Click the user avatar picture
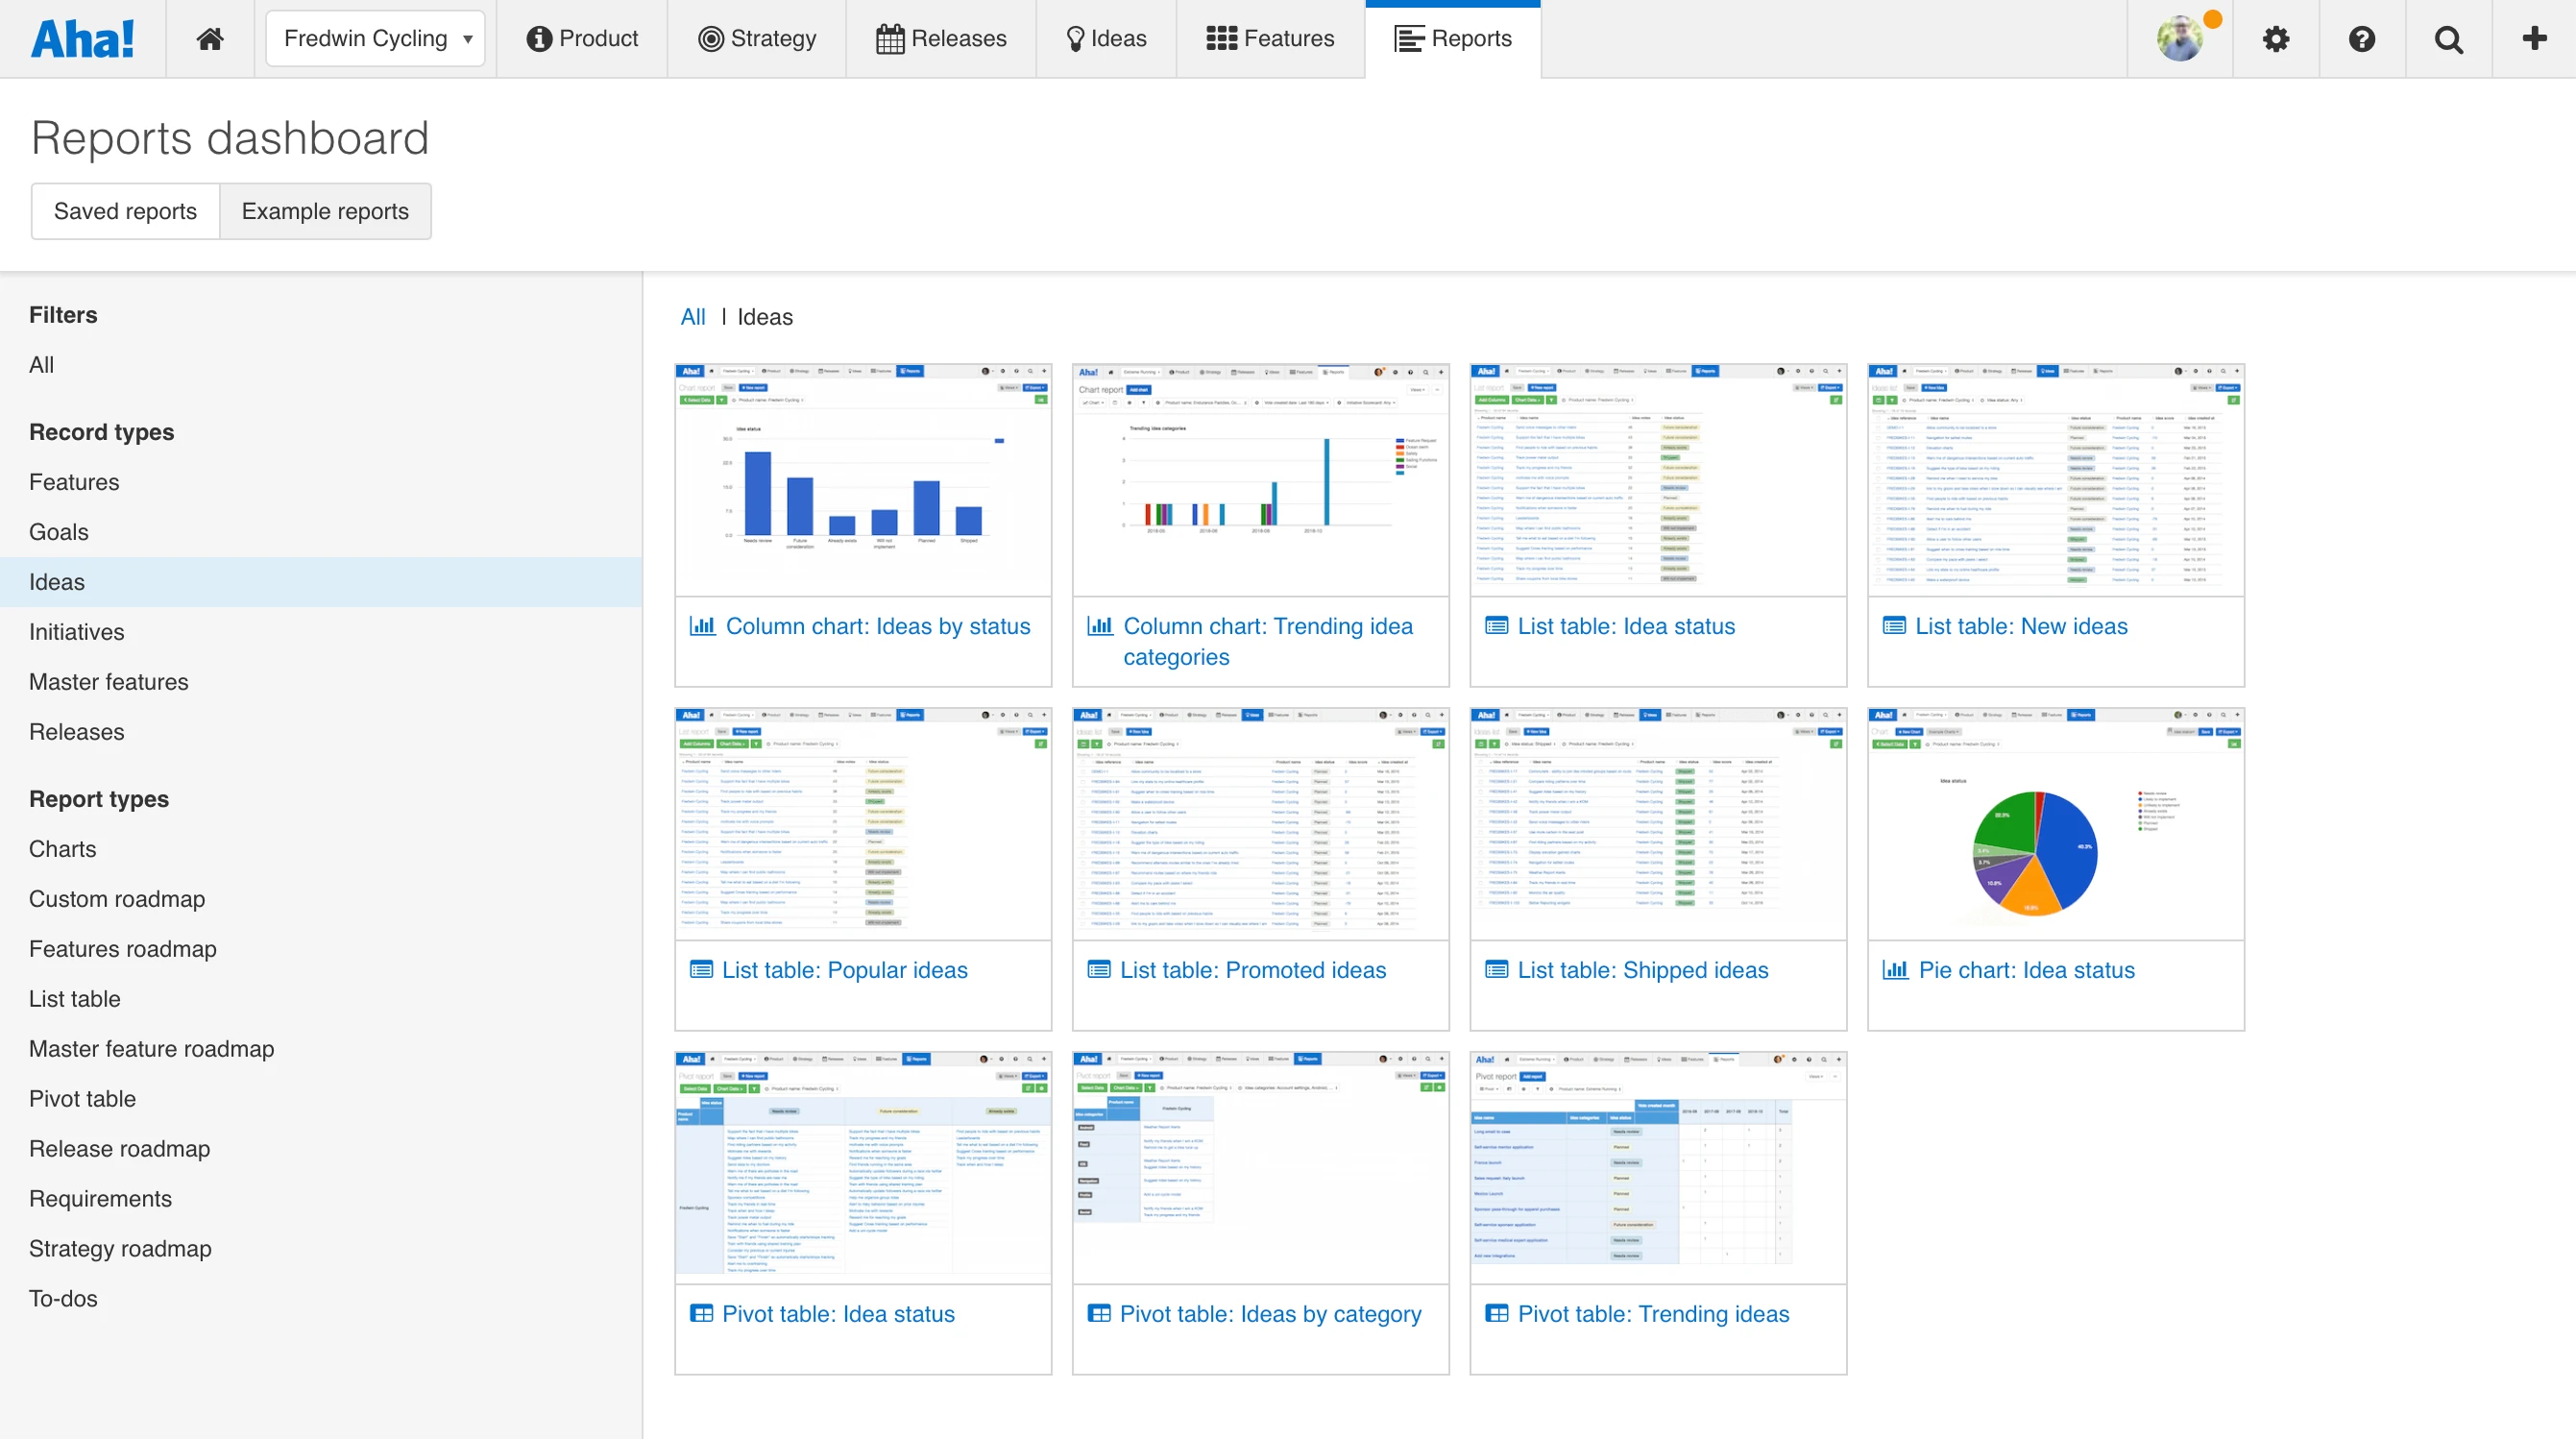 (x=2180, y=39)
